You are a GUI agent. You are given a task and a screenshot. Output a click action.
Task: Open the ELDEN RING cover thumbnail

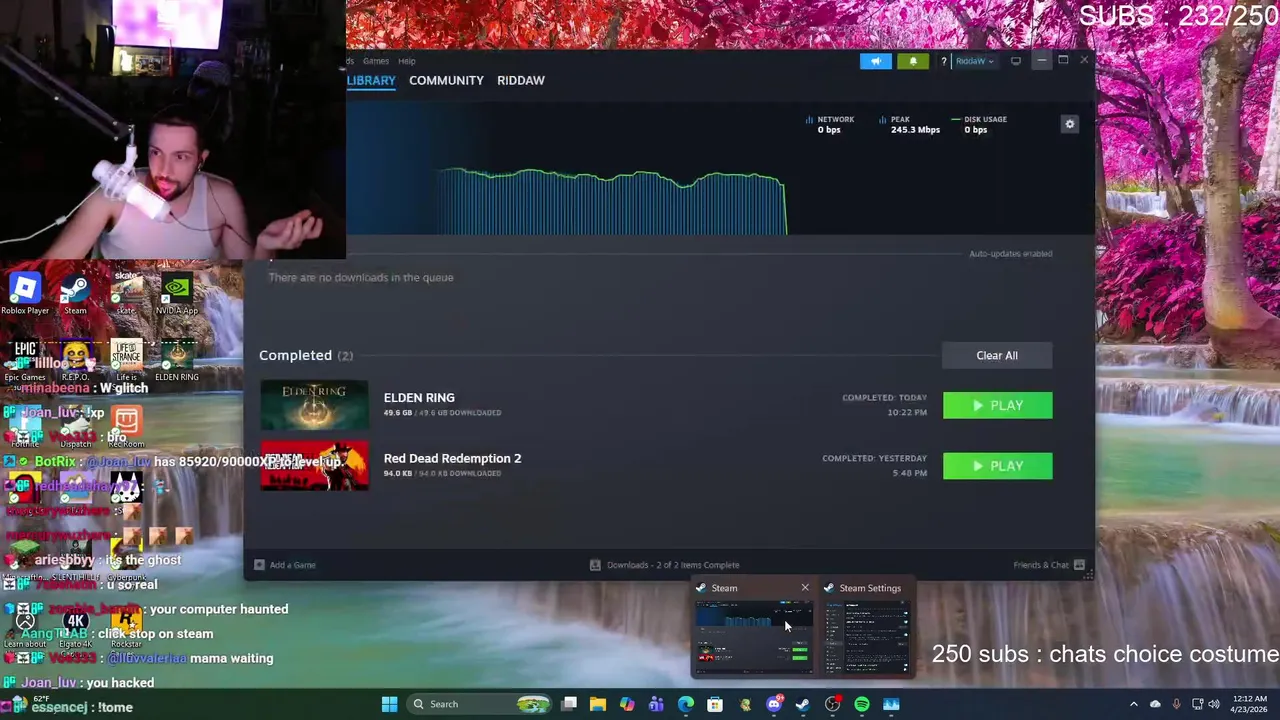[x=314, y=405]
